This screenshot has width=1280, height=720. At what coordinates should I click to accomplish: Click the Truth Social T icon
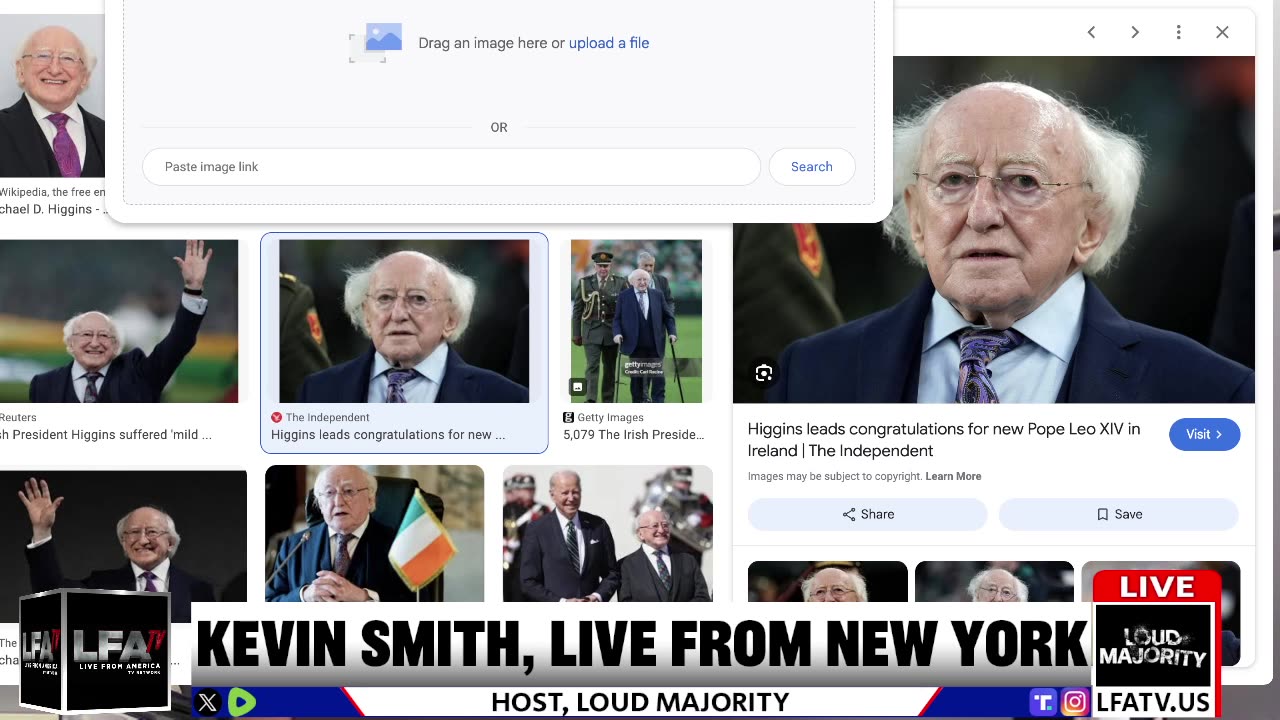coord(1043,703)
